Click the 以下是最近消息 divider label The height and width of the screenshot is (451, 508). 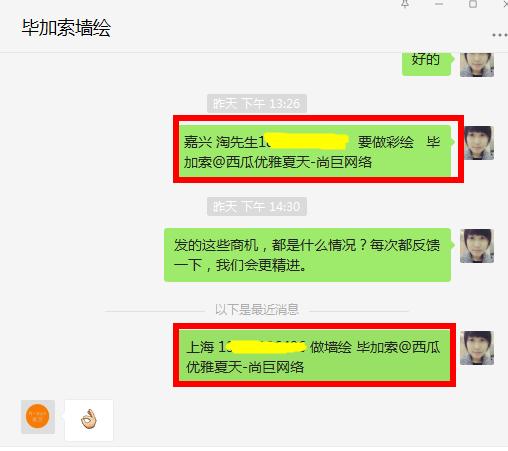pos(256,310)
